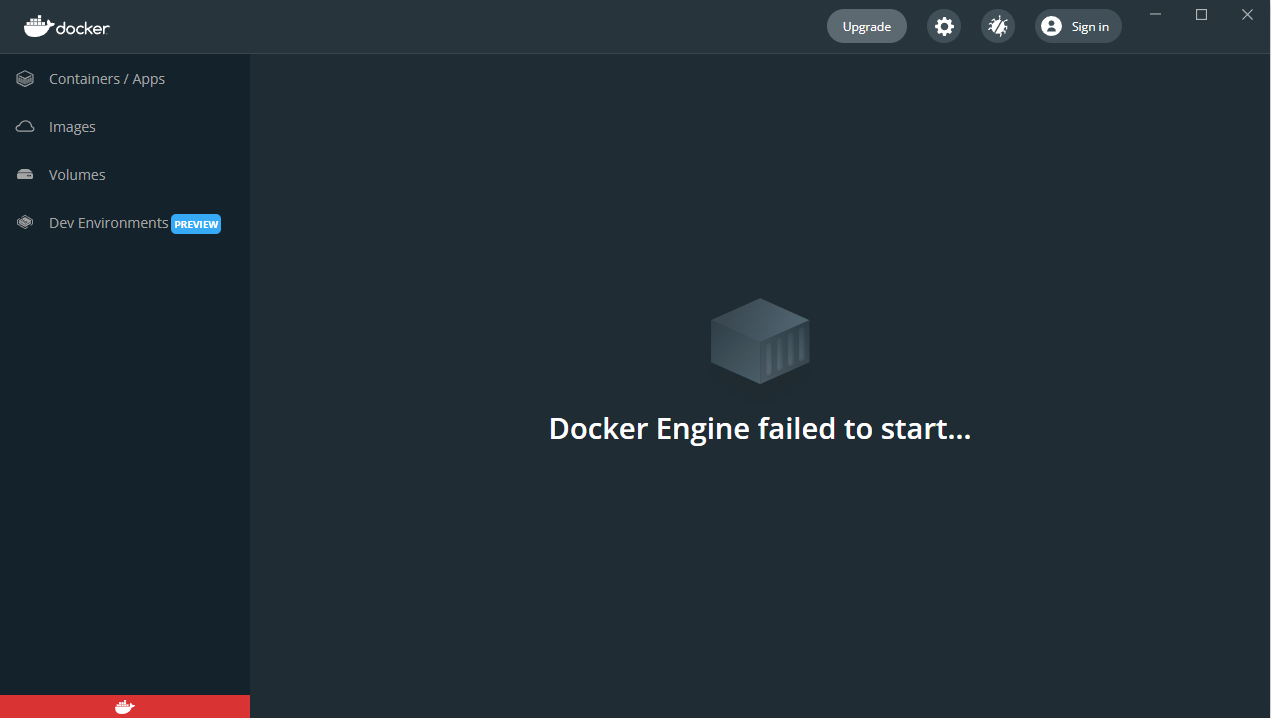This screenshot has height=718, width=1271.
Task: Select the Containers / Apps cube icon
Action: coord(25,79)
